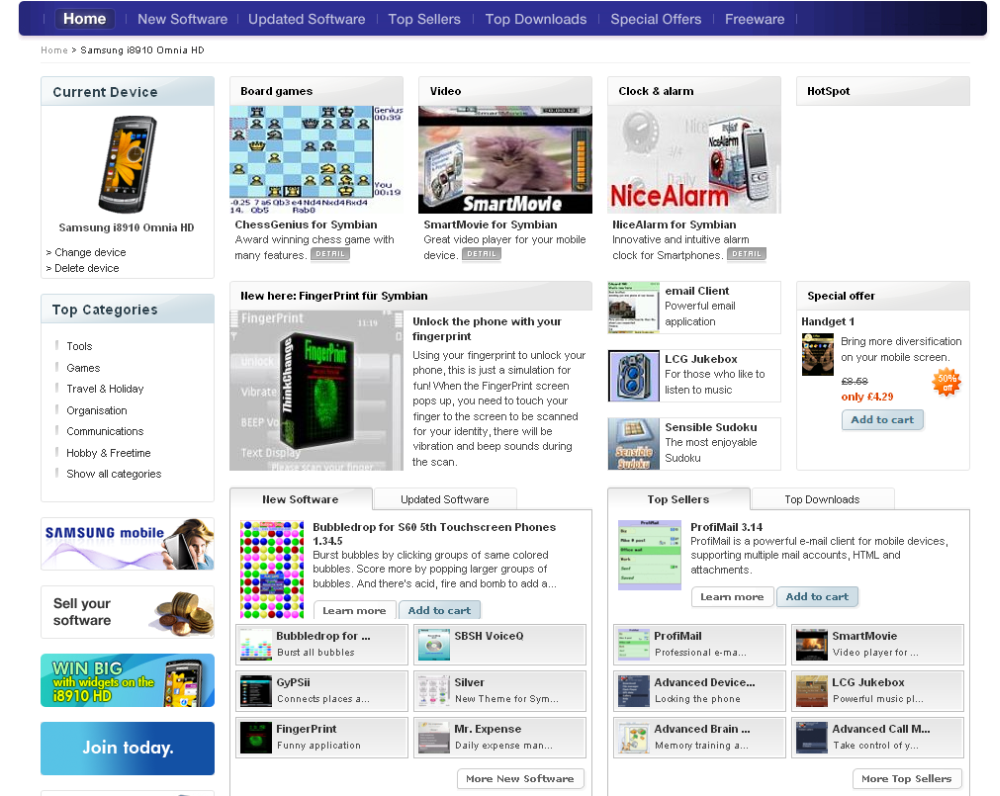Viewport: 1000px width, 796px height.
Task: Add Handget 1 special offer to cart
Action: coord(883,420)
